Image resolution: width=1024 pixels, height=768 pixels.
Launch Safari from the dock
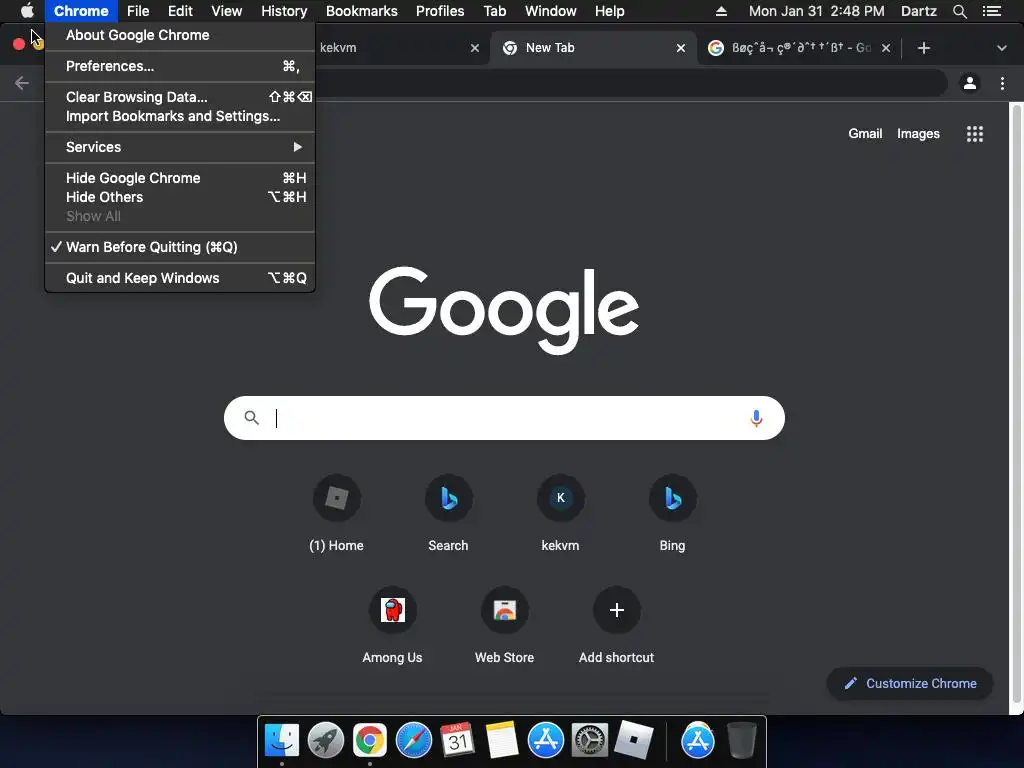(413, 740)
